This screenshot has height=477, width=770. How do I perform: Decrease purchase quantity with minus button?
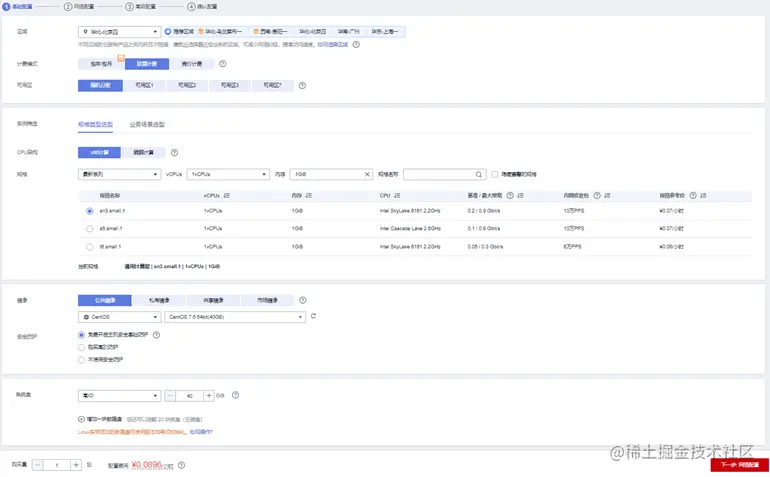tap(37, 465)
